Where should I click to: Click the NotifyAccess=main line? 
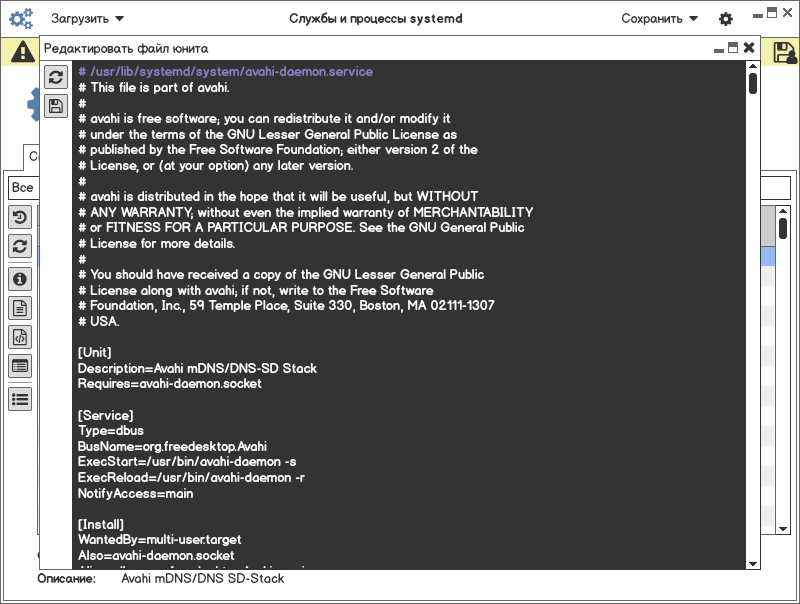[135, 493]
